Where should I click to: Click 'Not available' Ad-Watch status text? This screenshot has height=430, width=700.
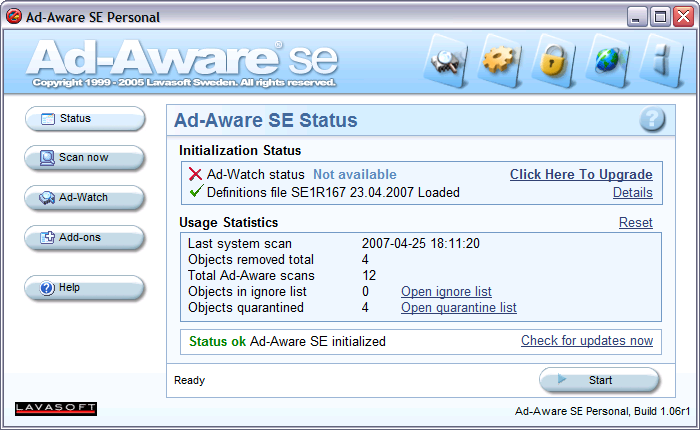[x=355, y=174]
